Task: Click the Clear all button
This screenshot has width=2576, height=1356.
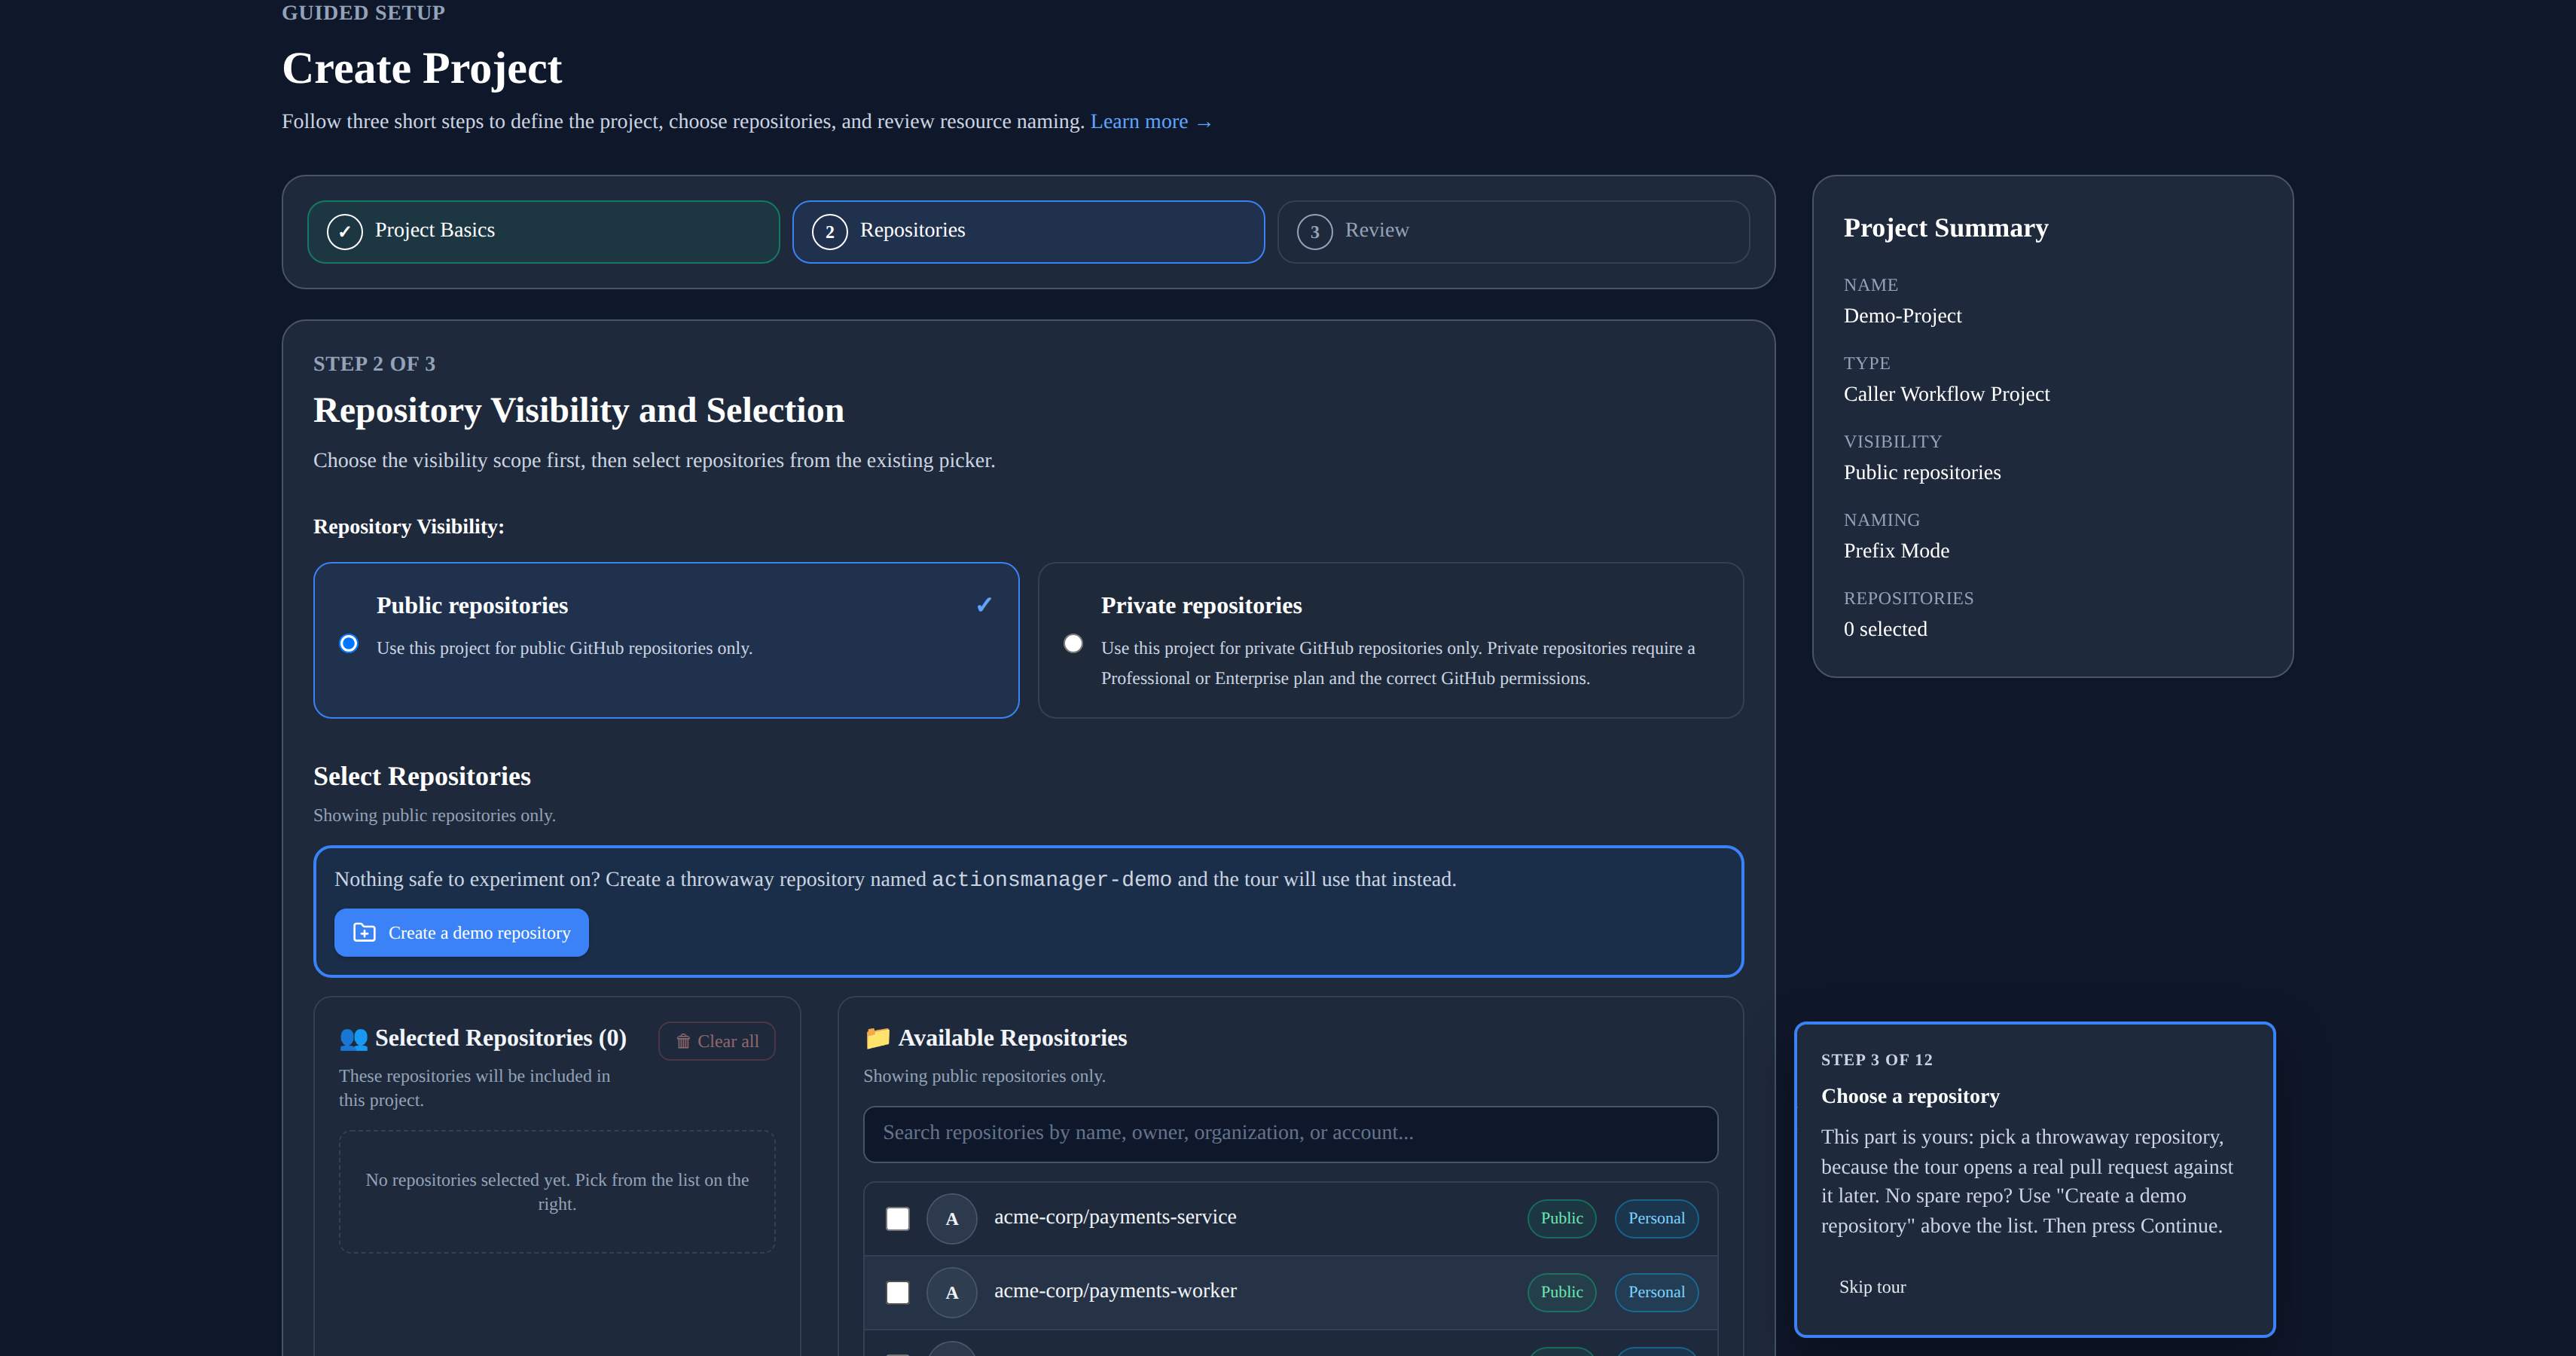Action: (717, 1041)
